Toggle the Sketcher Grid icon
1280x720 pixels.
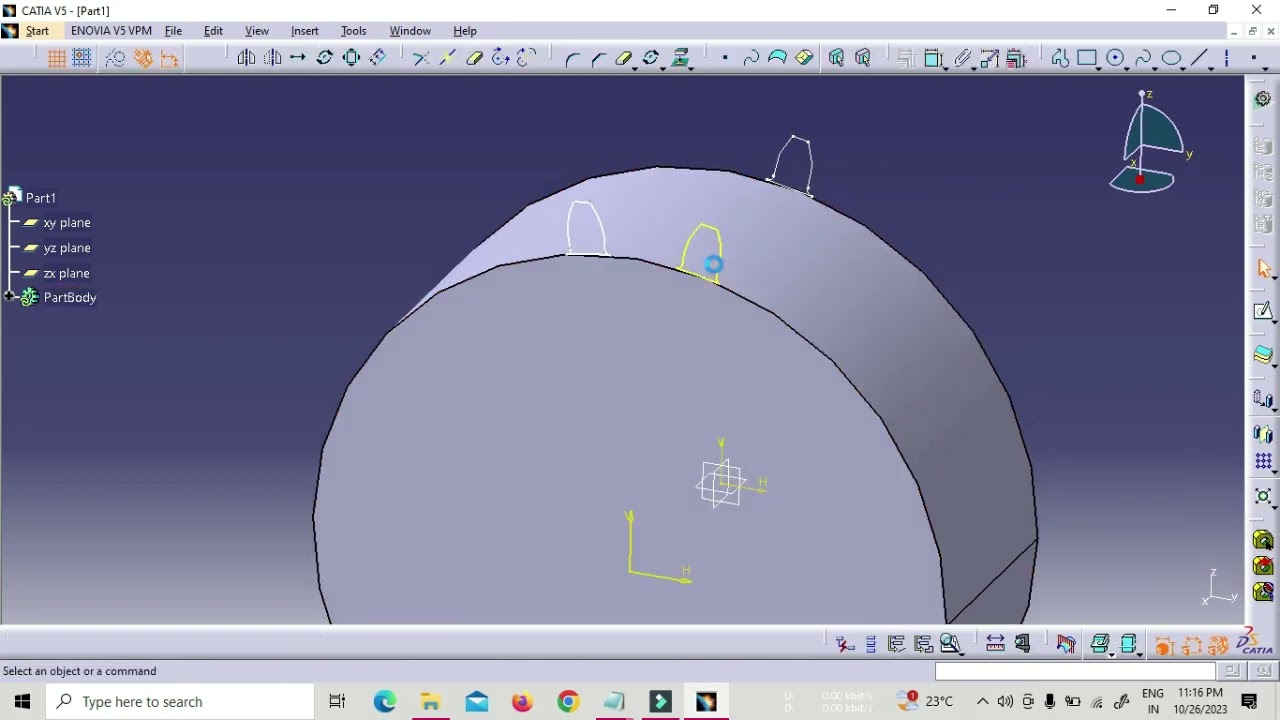click(57, 58)
